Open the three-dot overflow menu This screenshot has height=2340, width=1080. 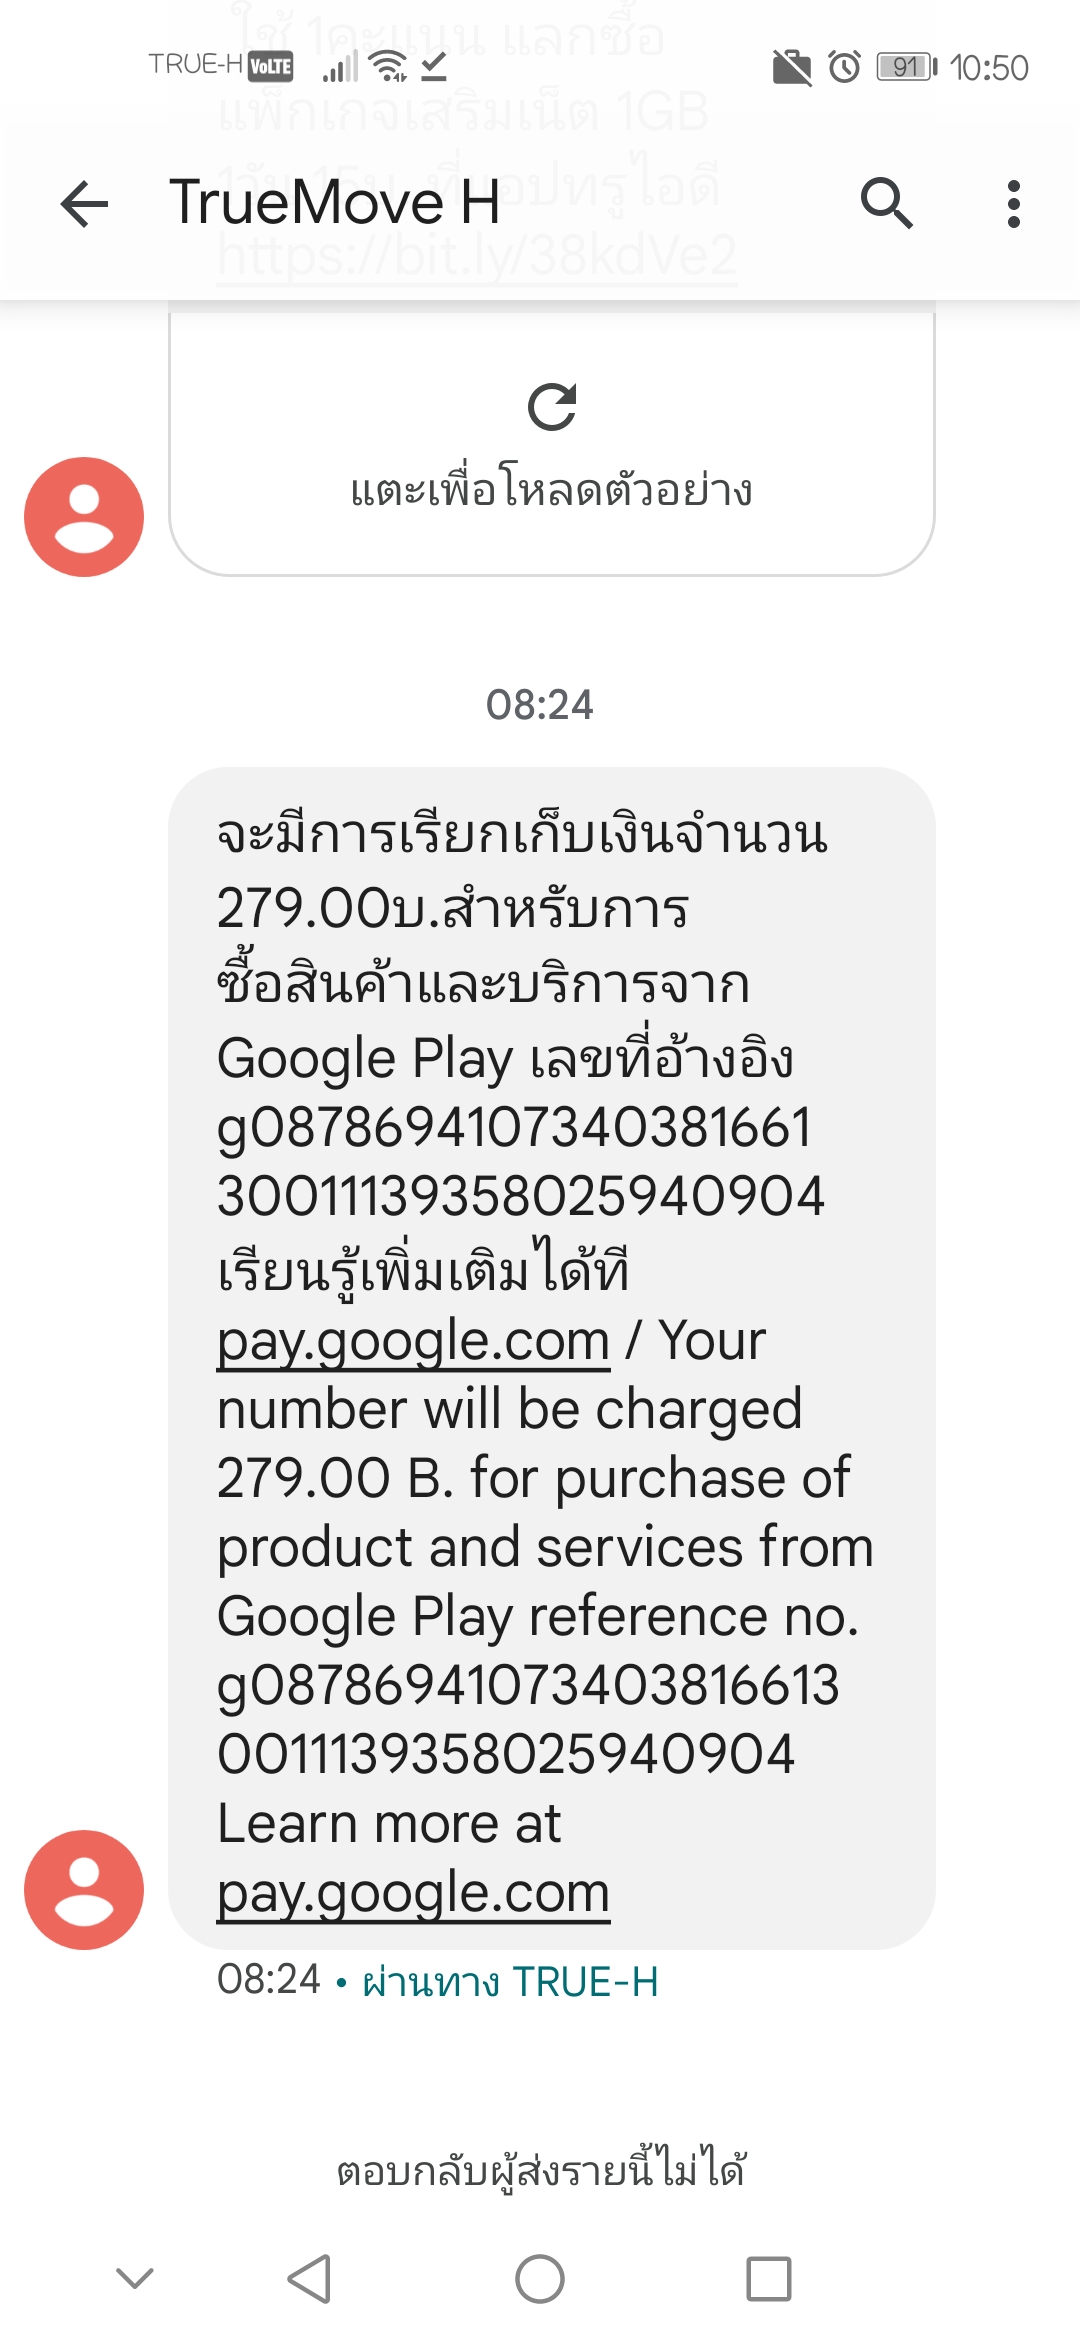pyautogui.click(x=1013, y=204)
